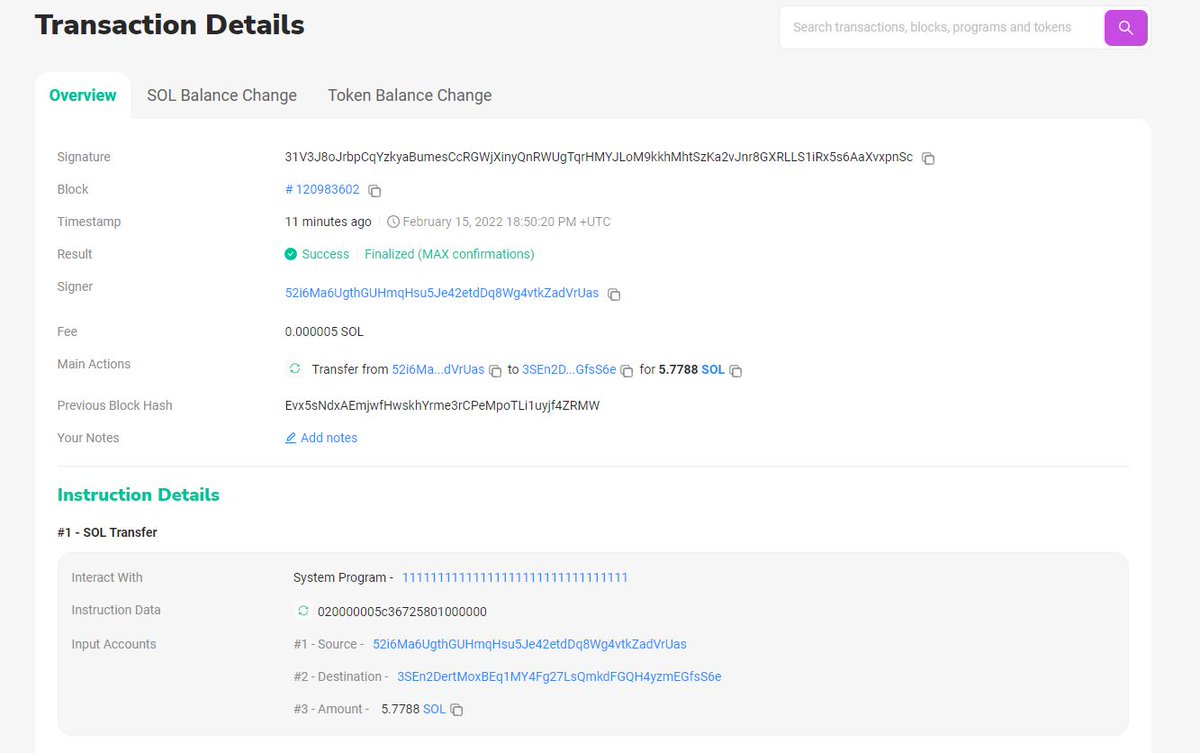Toggle the Instruction Data decode icon
The width and height of the screenshot is (1200, 753).
(x=303, y=611)
